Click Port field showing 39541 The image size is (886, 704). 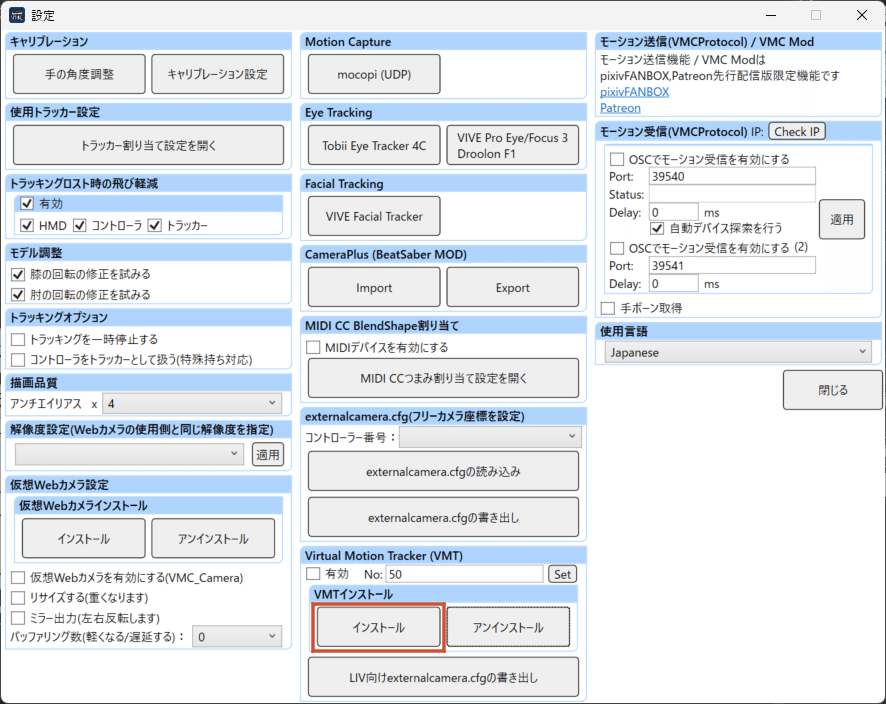click(732, 266)
